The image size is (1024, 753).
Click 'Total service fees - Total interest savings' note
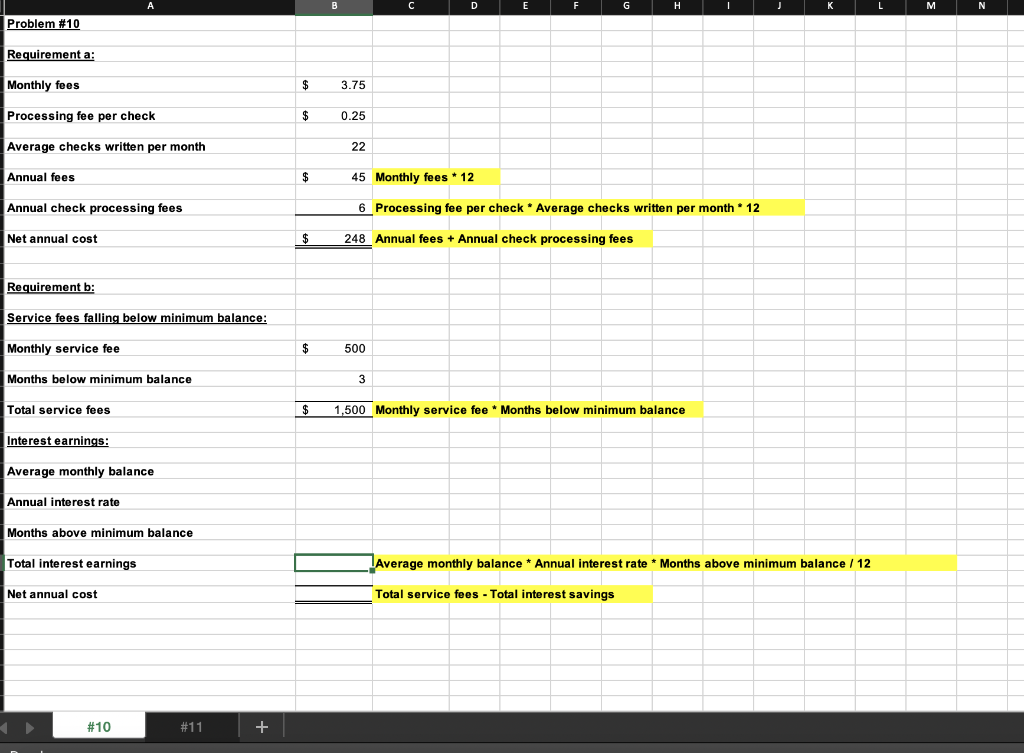[512, 594]
